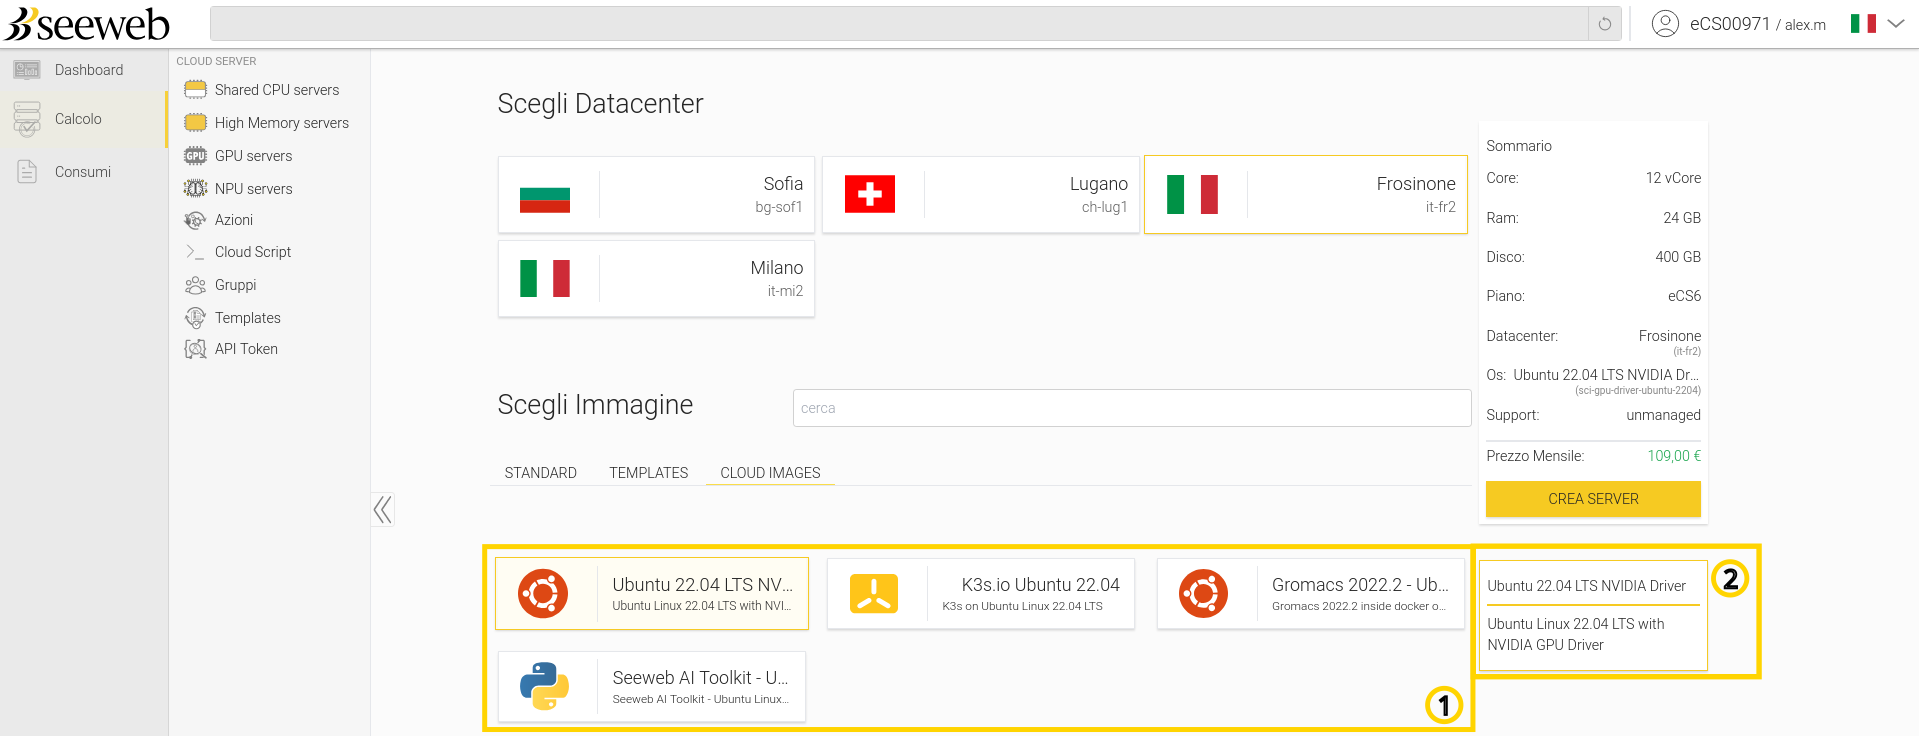The height and width of the screenshot is (736, 1919).
Task: Click the 12 vCore value in Sommario
Action: click(1673, 178)
